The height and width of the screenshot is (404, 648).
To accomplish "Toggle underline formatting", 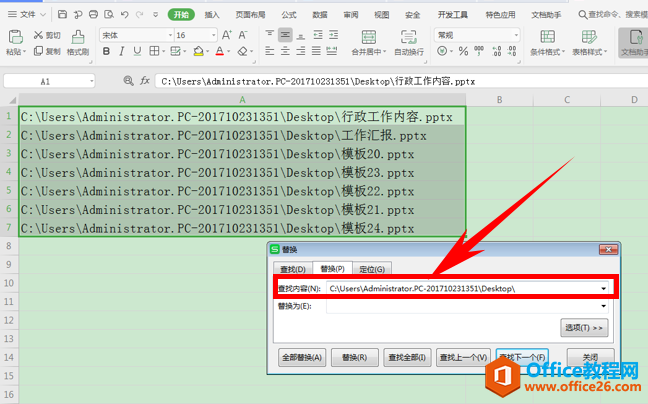I will [137, 51].
